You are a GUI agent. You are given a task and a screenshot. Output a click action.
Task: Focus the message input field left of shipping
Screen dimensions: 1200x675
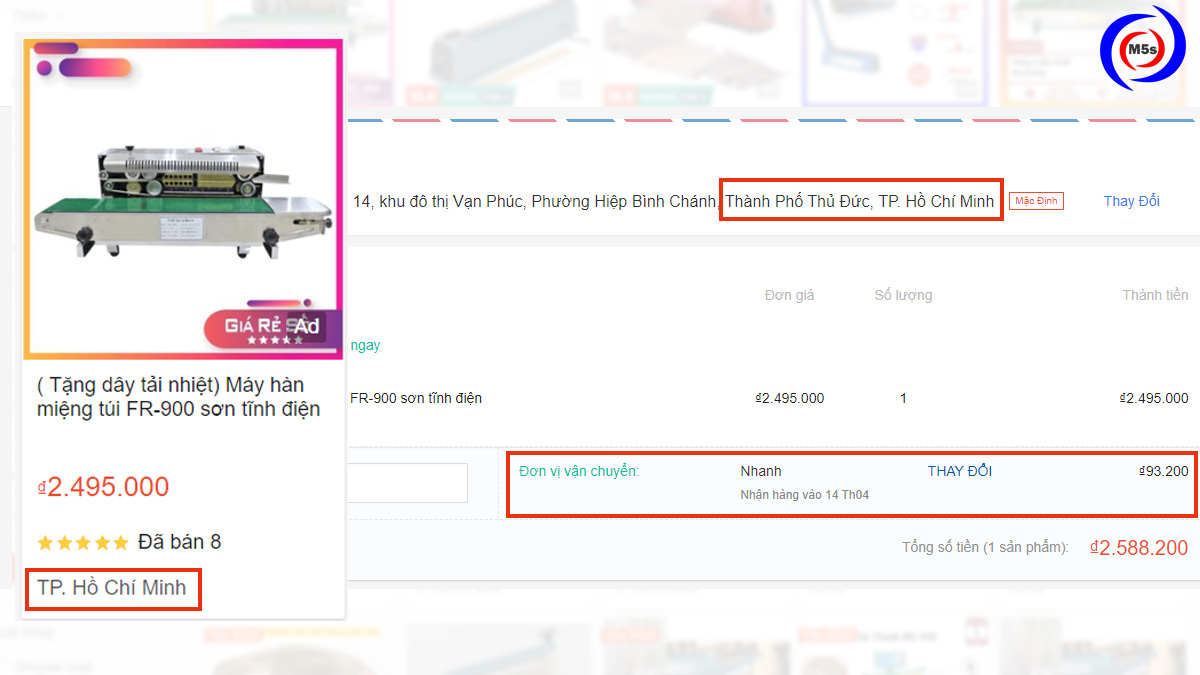pos(406,483)
